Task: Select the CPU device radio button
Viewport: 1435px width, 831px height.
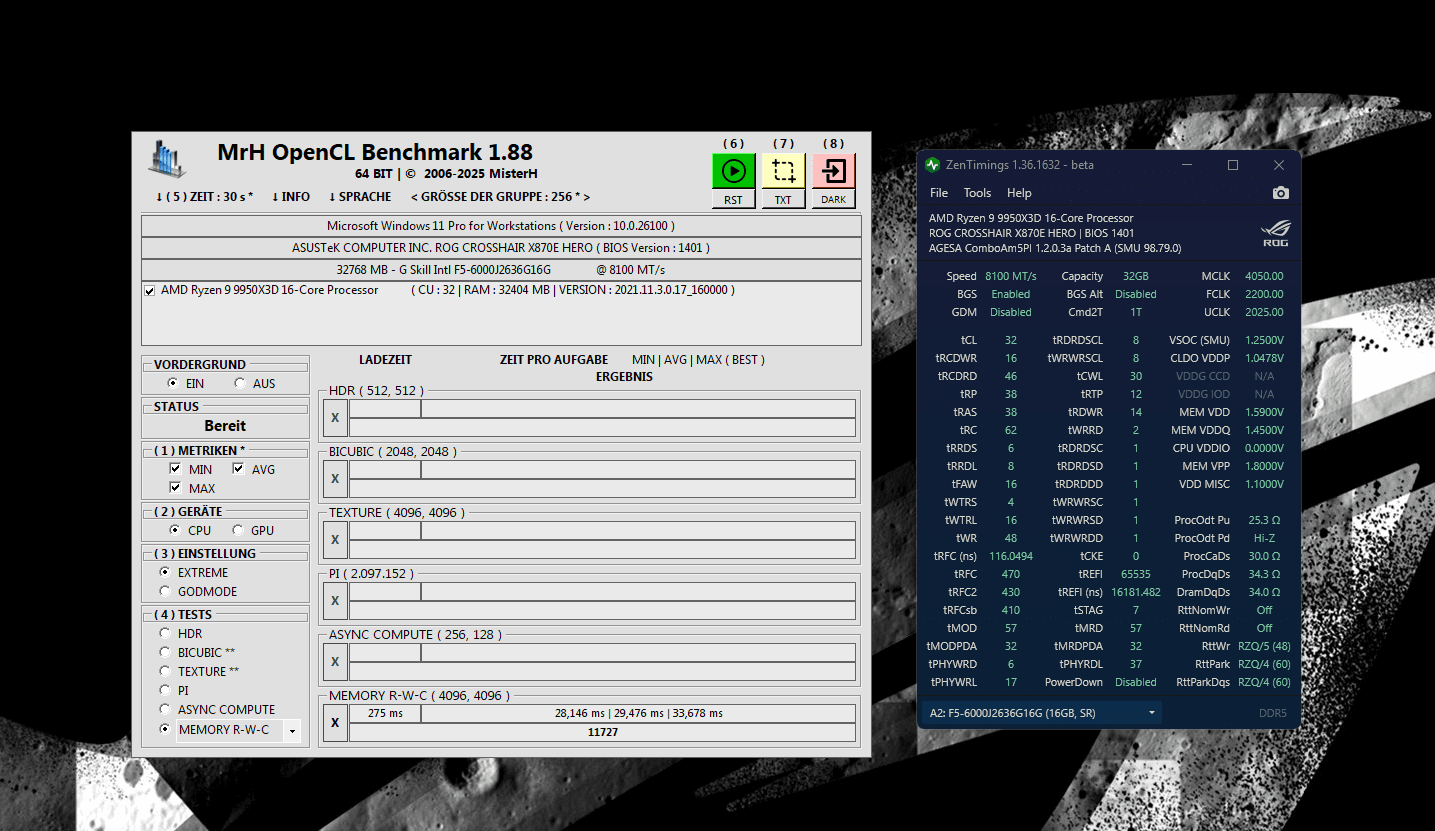Action: 175,530
